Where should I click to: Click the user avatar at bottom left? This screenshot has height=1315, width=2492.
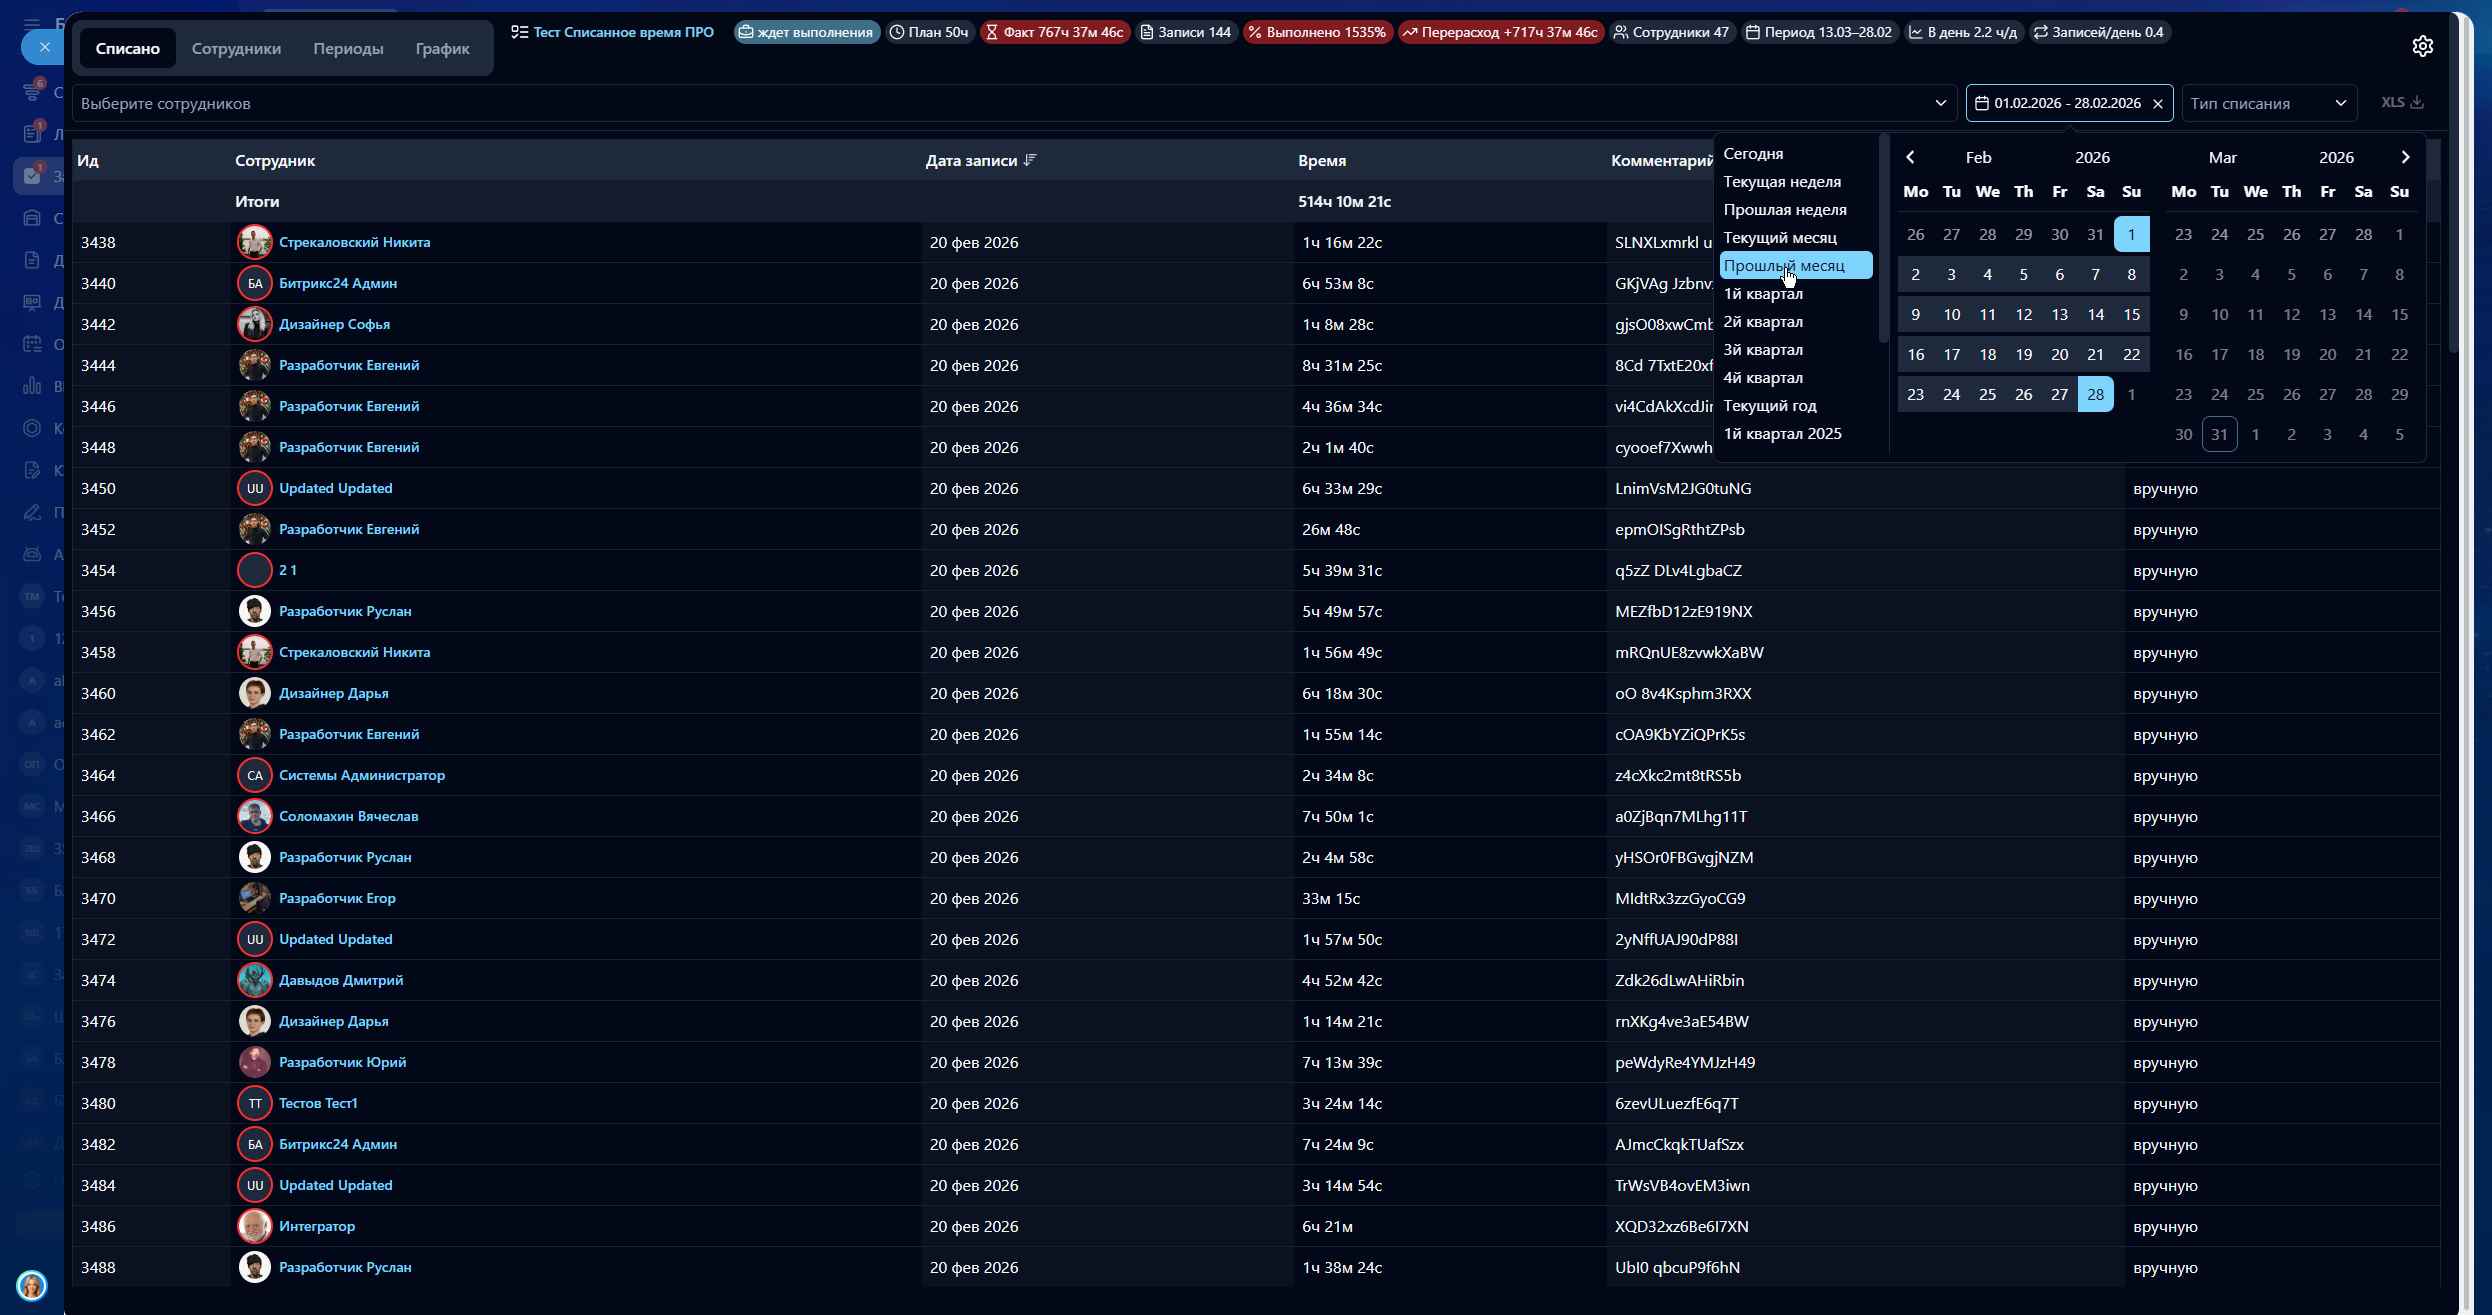click(31, 1285)
